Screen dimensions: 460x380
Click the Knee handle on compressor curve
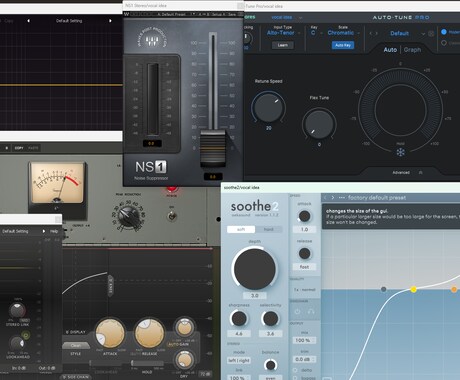[x=110, y=286]
